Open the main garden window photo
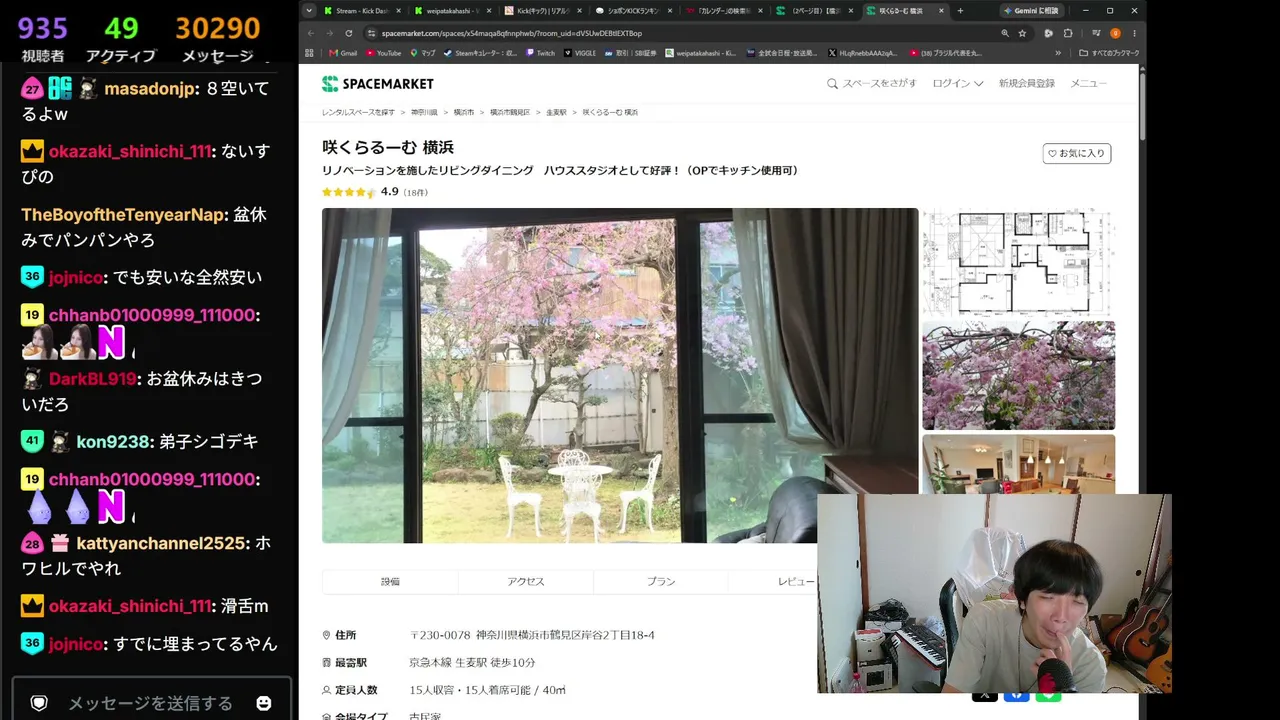 click(x=620, y=375)
